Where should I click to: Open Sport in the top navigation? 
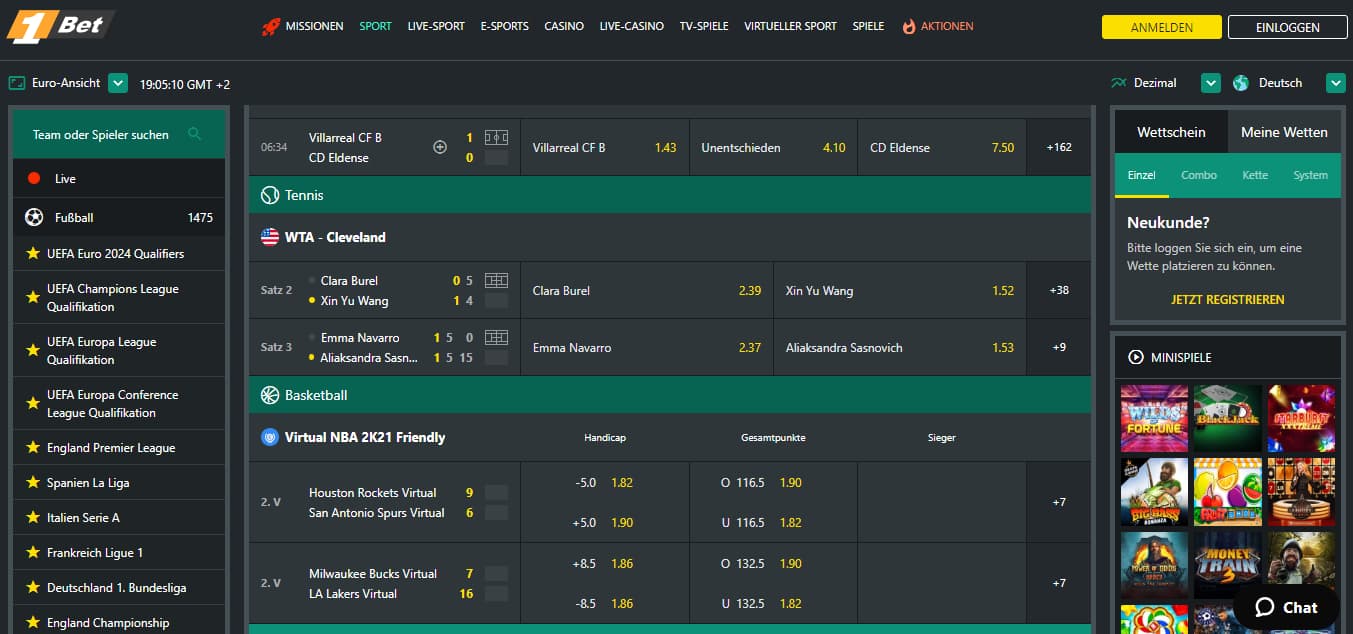point(375,26)
